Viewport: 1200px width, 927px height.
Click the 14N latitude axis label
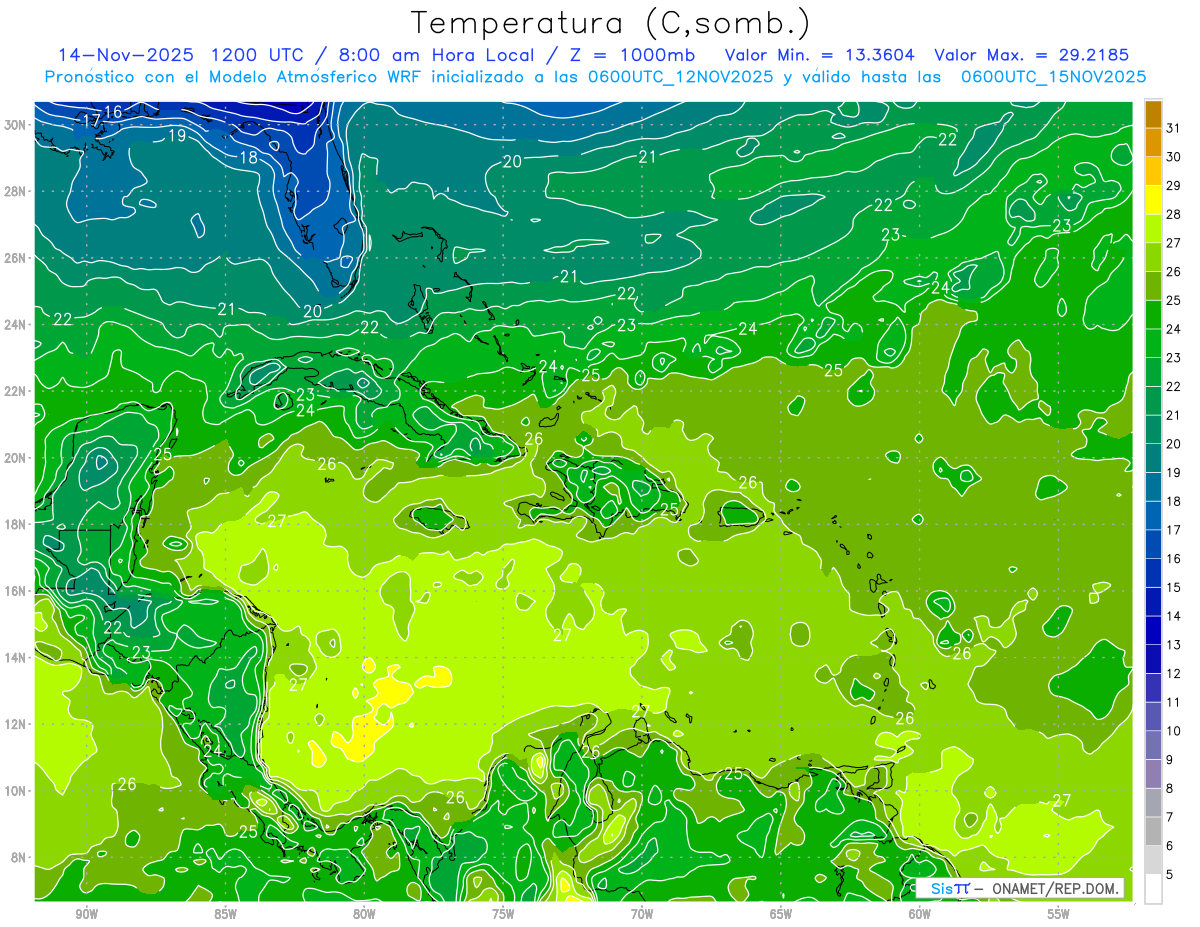pyautogui.click(x=16, y=657)
